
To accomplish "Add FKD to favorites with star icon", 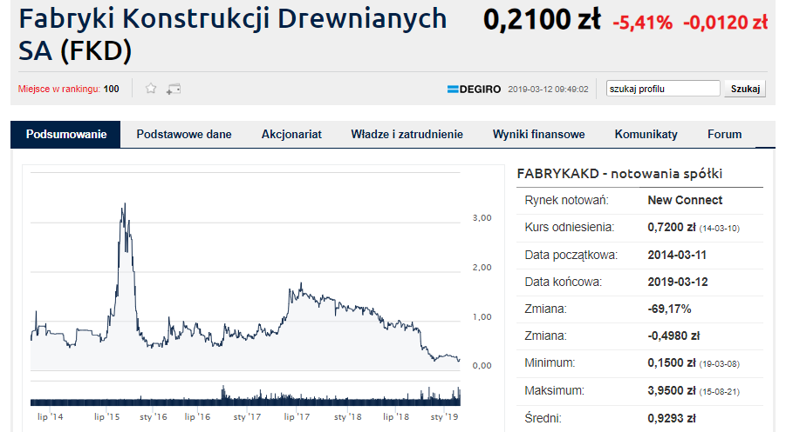I will 151,89.
